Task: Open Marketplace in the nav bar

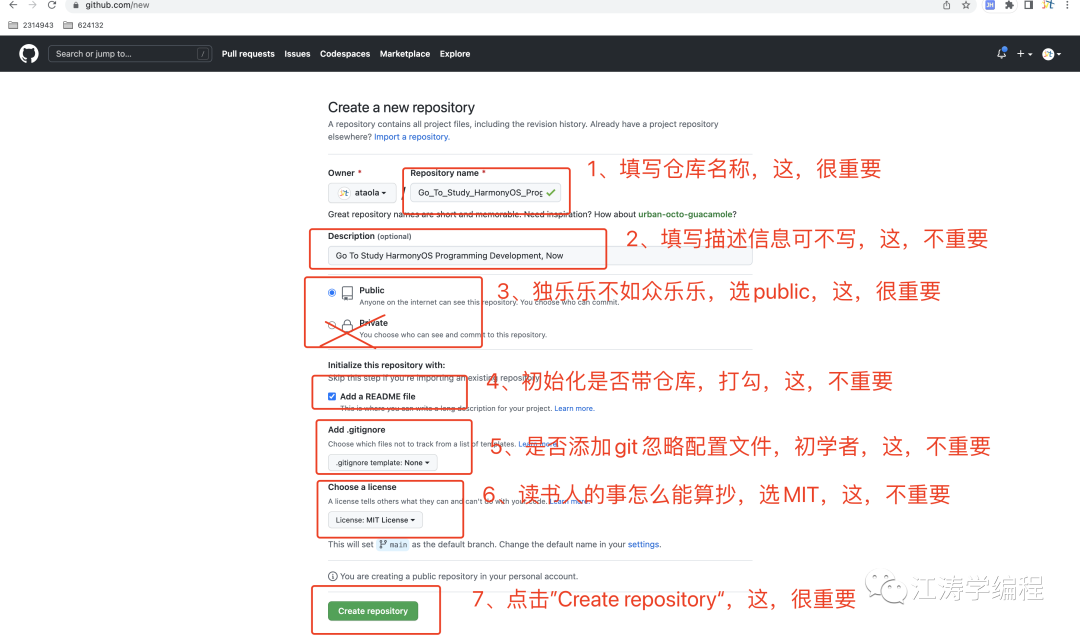Action: tap(404, 54)
